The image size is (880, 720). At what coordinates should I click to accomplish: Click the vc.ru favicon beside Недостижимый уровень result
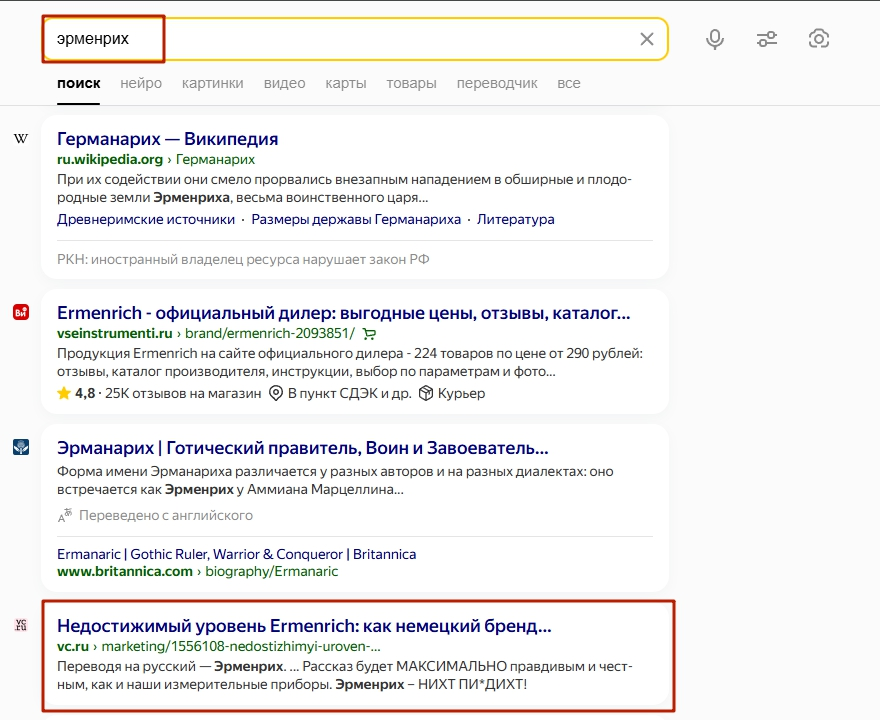click(x=21, y=625)
